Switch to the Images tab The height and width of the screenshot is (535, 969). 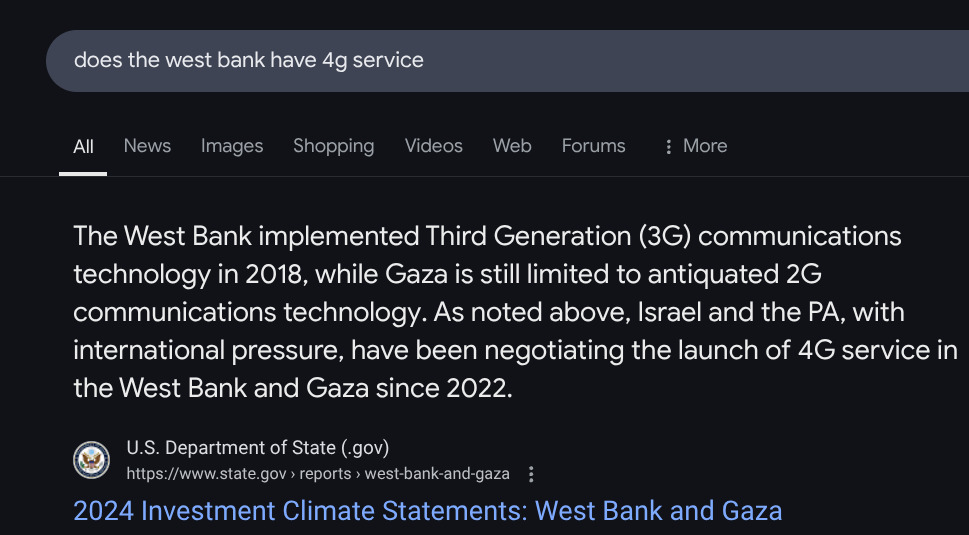coord(232,146)
